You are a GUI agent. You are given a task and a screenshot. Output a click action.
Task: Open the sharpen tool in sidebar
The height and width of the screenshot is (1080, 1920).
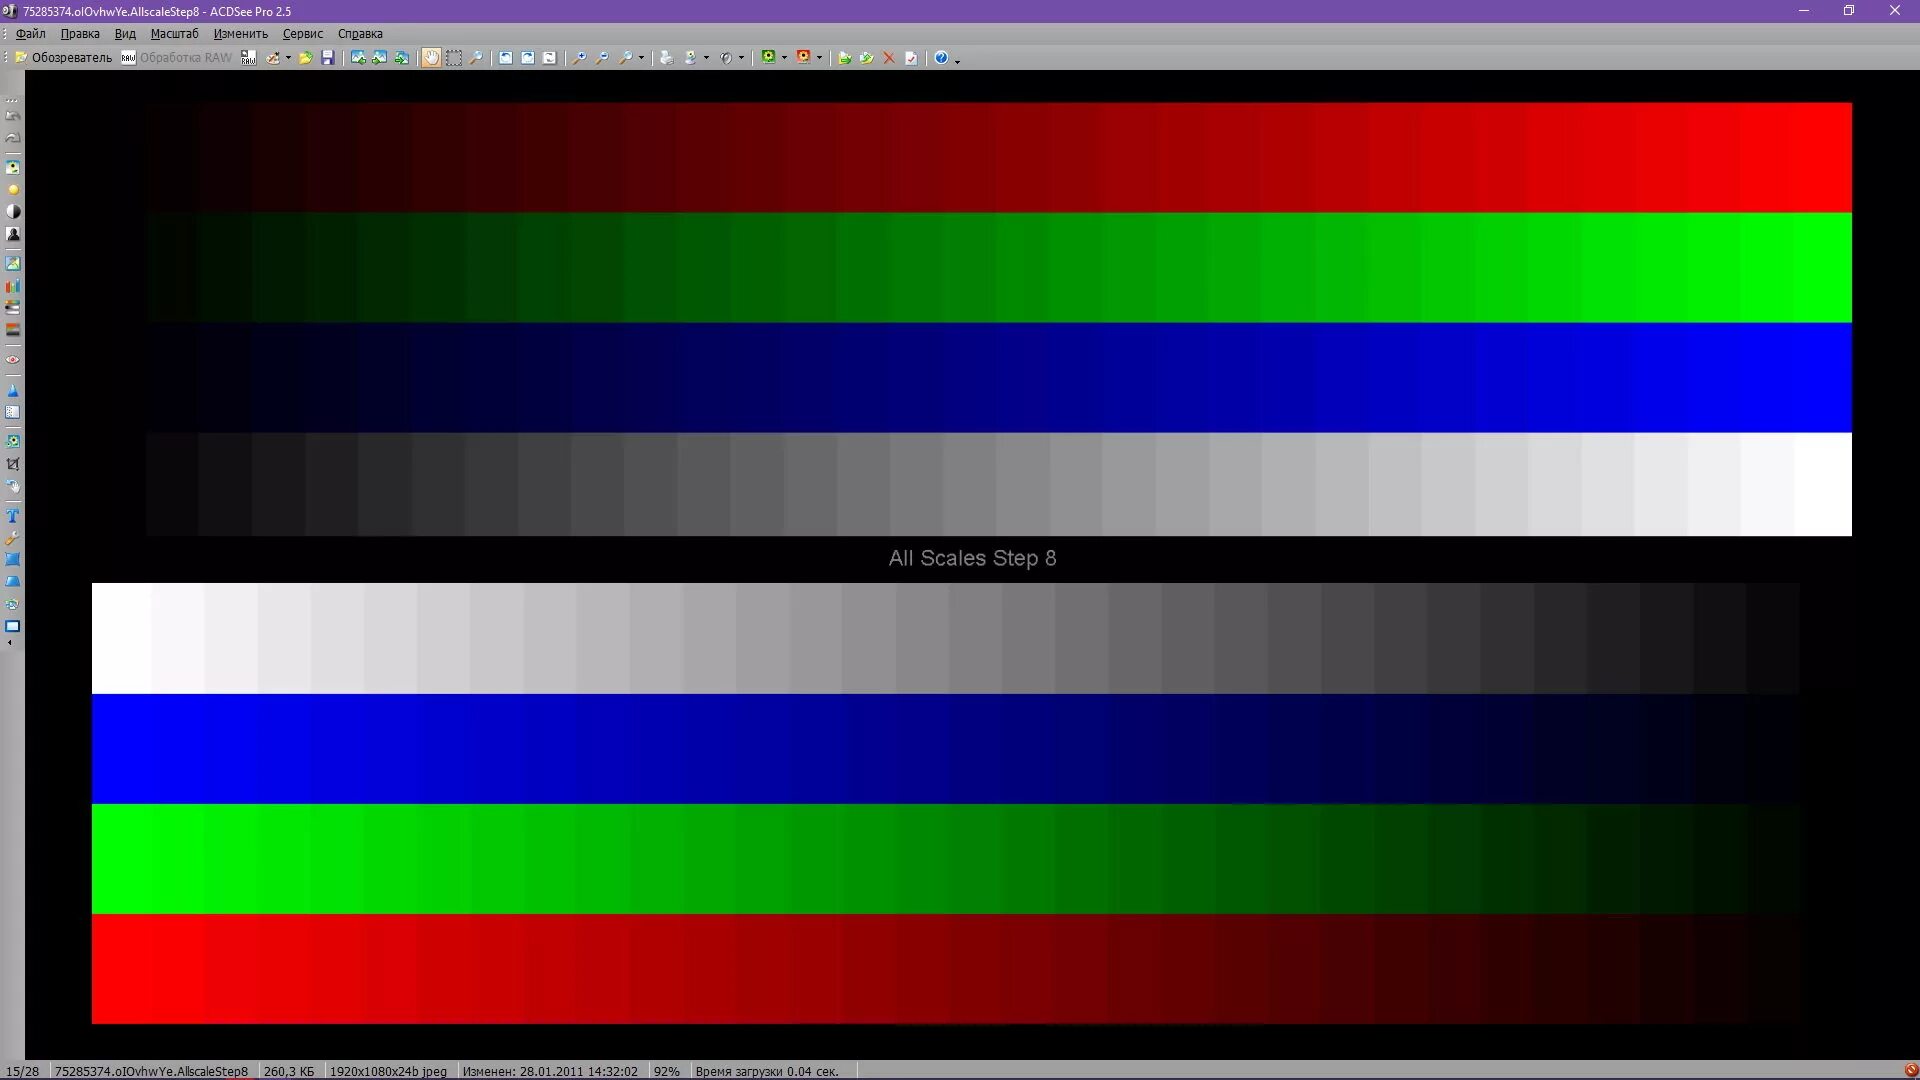pos(13,390)
